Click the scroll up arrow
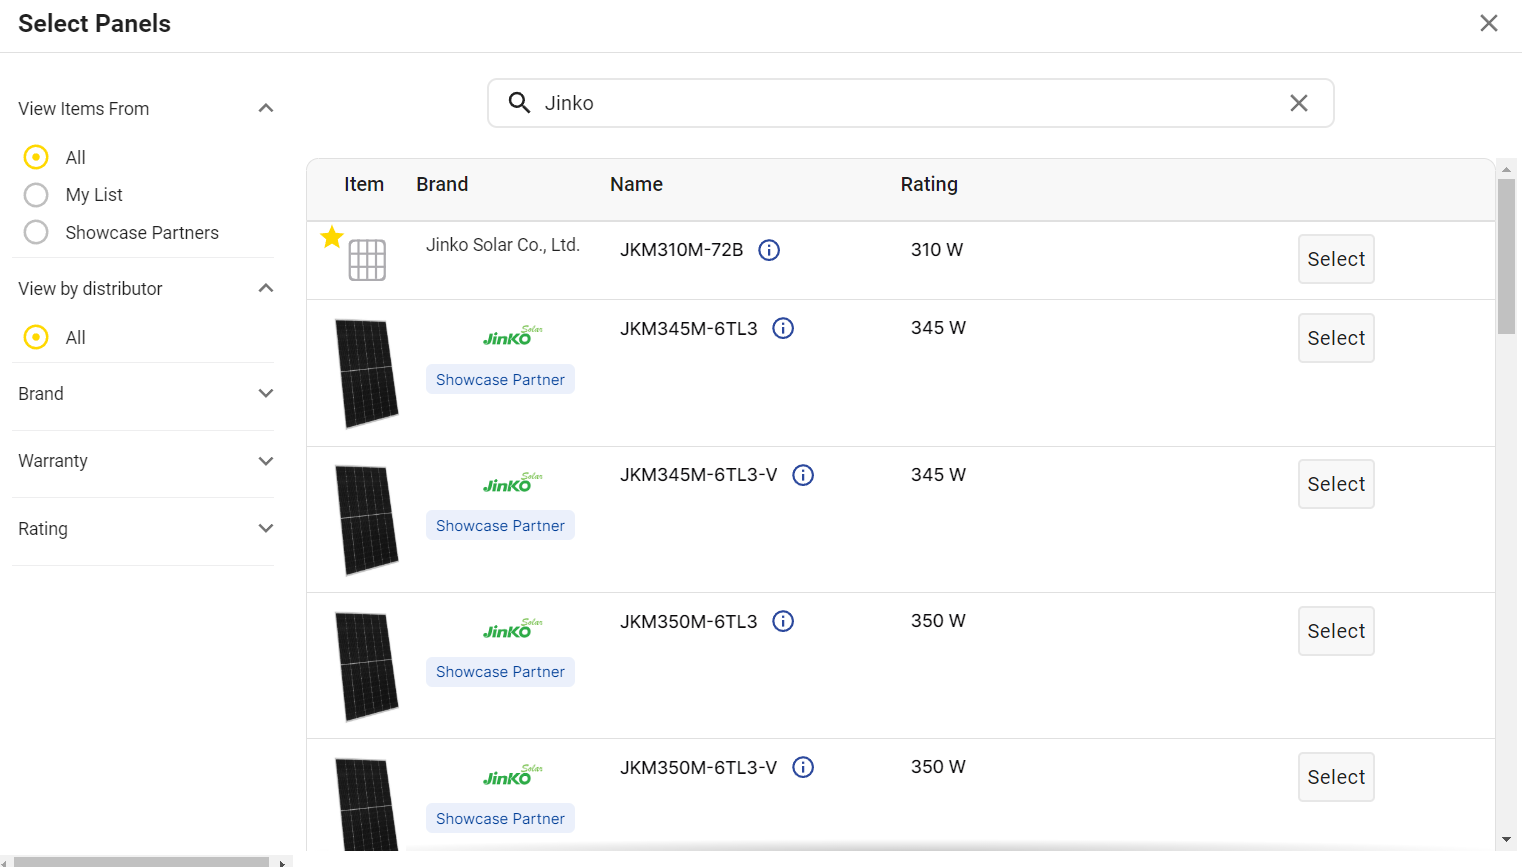This screenshot has width=1522, height=867. [x=1506, y=169]
